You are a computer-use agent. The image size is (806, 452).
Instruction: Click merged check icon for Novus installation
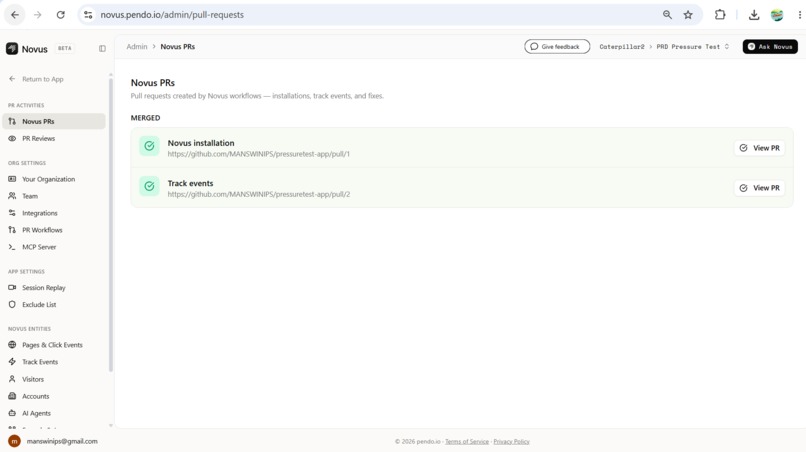tap(149, 146)
